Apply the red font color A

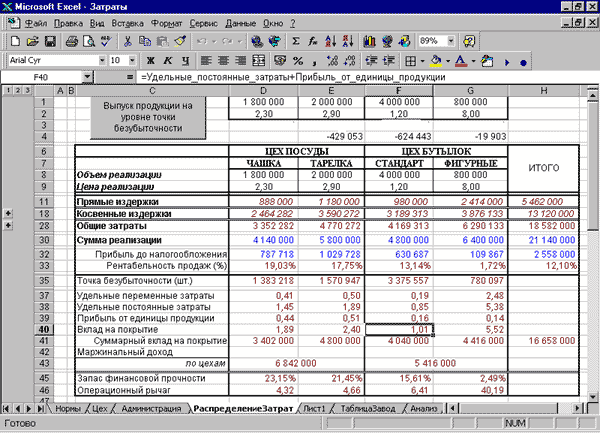coord(461,61)
